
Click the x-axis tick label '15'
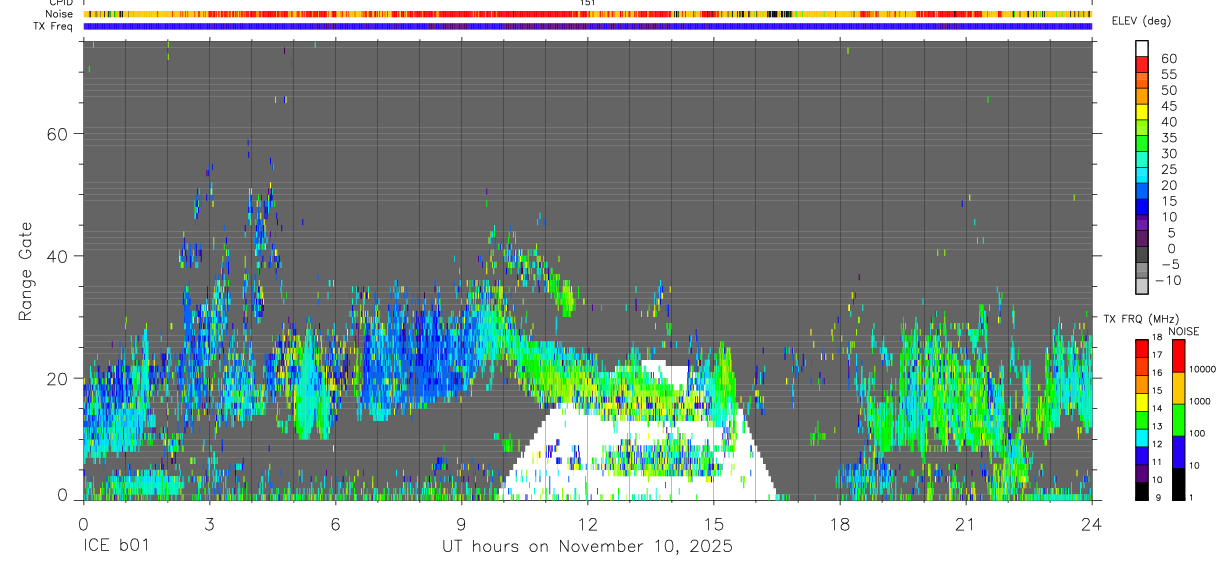pyautogui.click(x=713, y=524)
